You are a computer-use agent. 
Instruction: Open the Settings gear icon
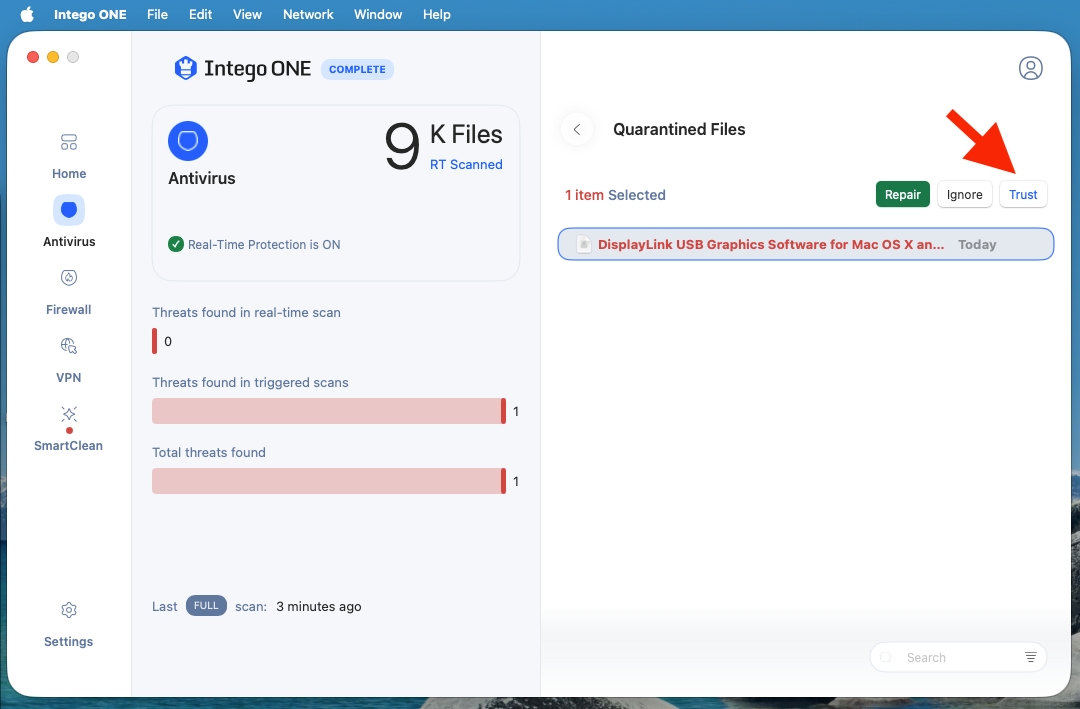[x=69, y=610]
